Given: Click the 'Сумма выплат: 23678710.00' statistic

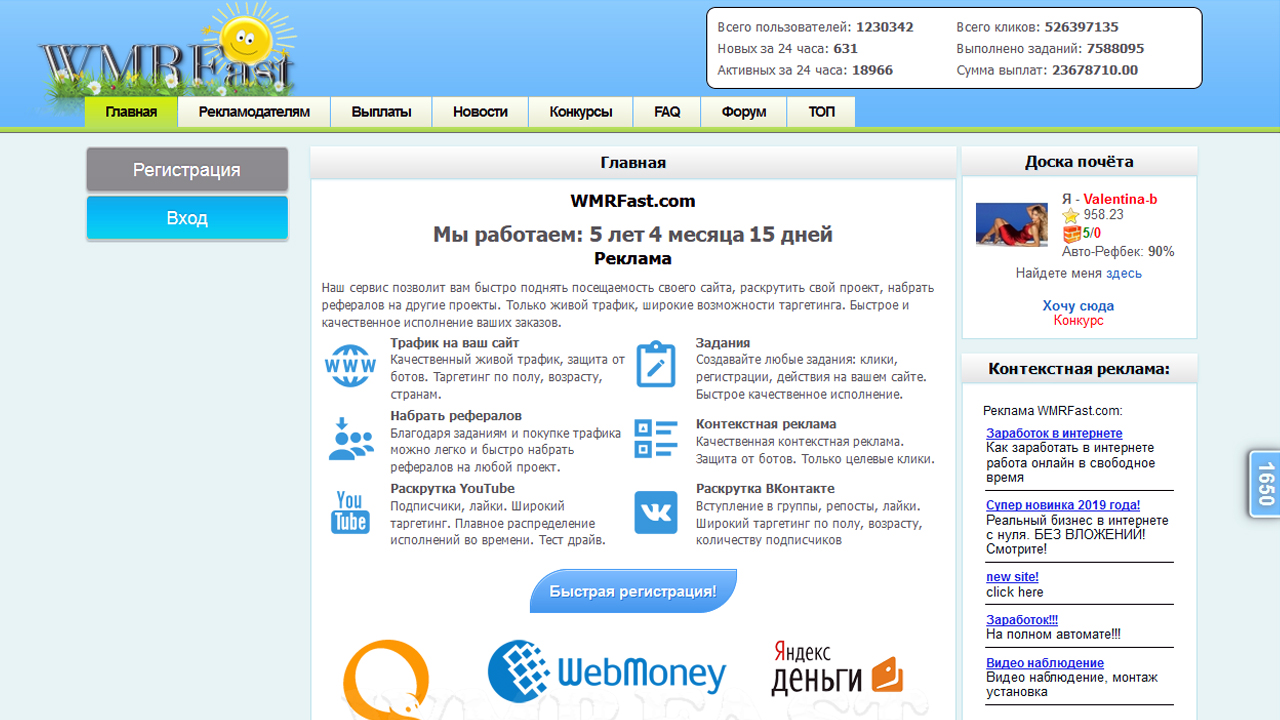Looking at the screenshot, I should 1047,70.
